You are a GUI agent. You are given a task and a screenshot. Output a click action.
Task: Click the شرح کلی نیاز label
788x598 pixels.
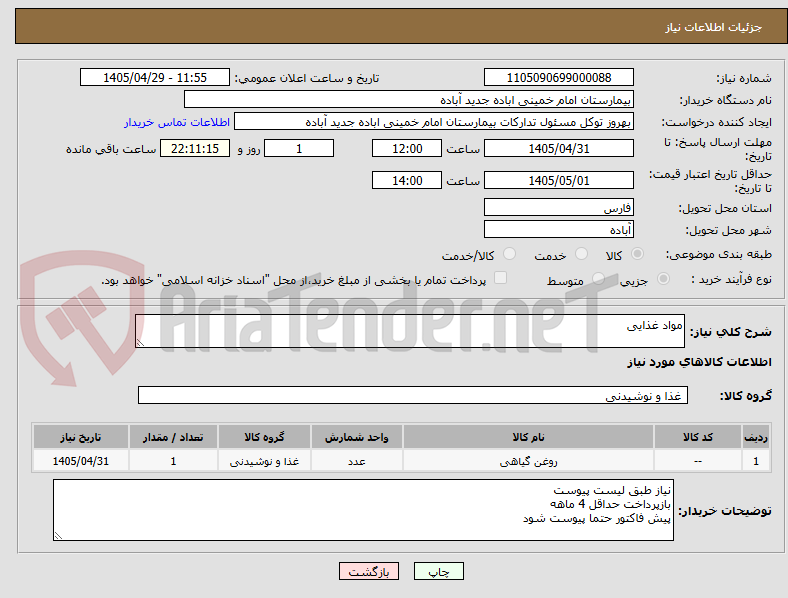730,332
